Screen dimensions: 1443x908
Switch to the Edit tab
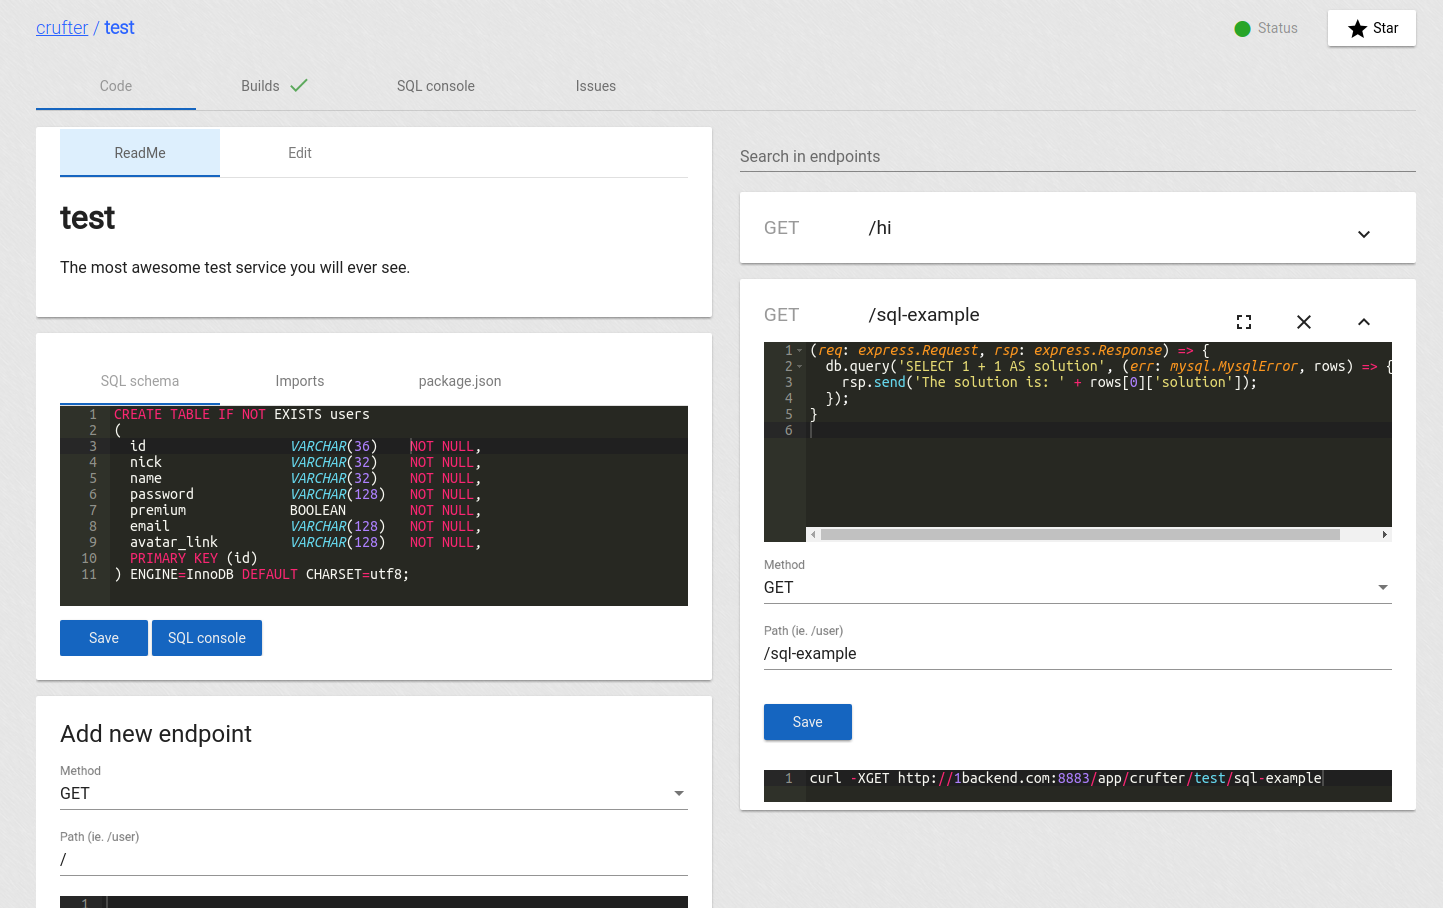[300, 153]
